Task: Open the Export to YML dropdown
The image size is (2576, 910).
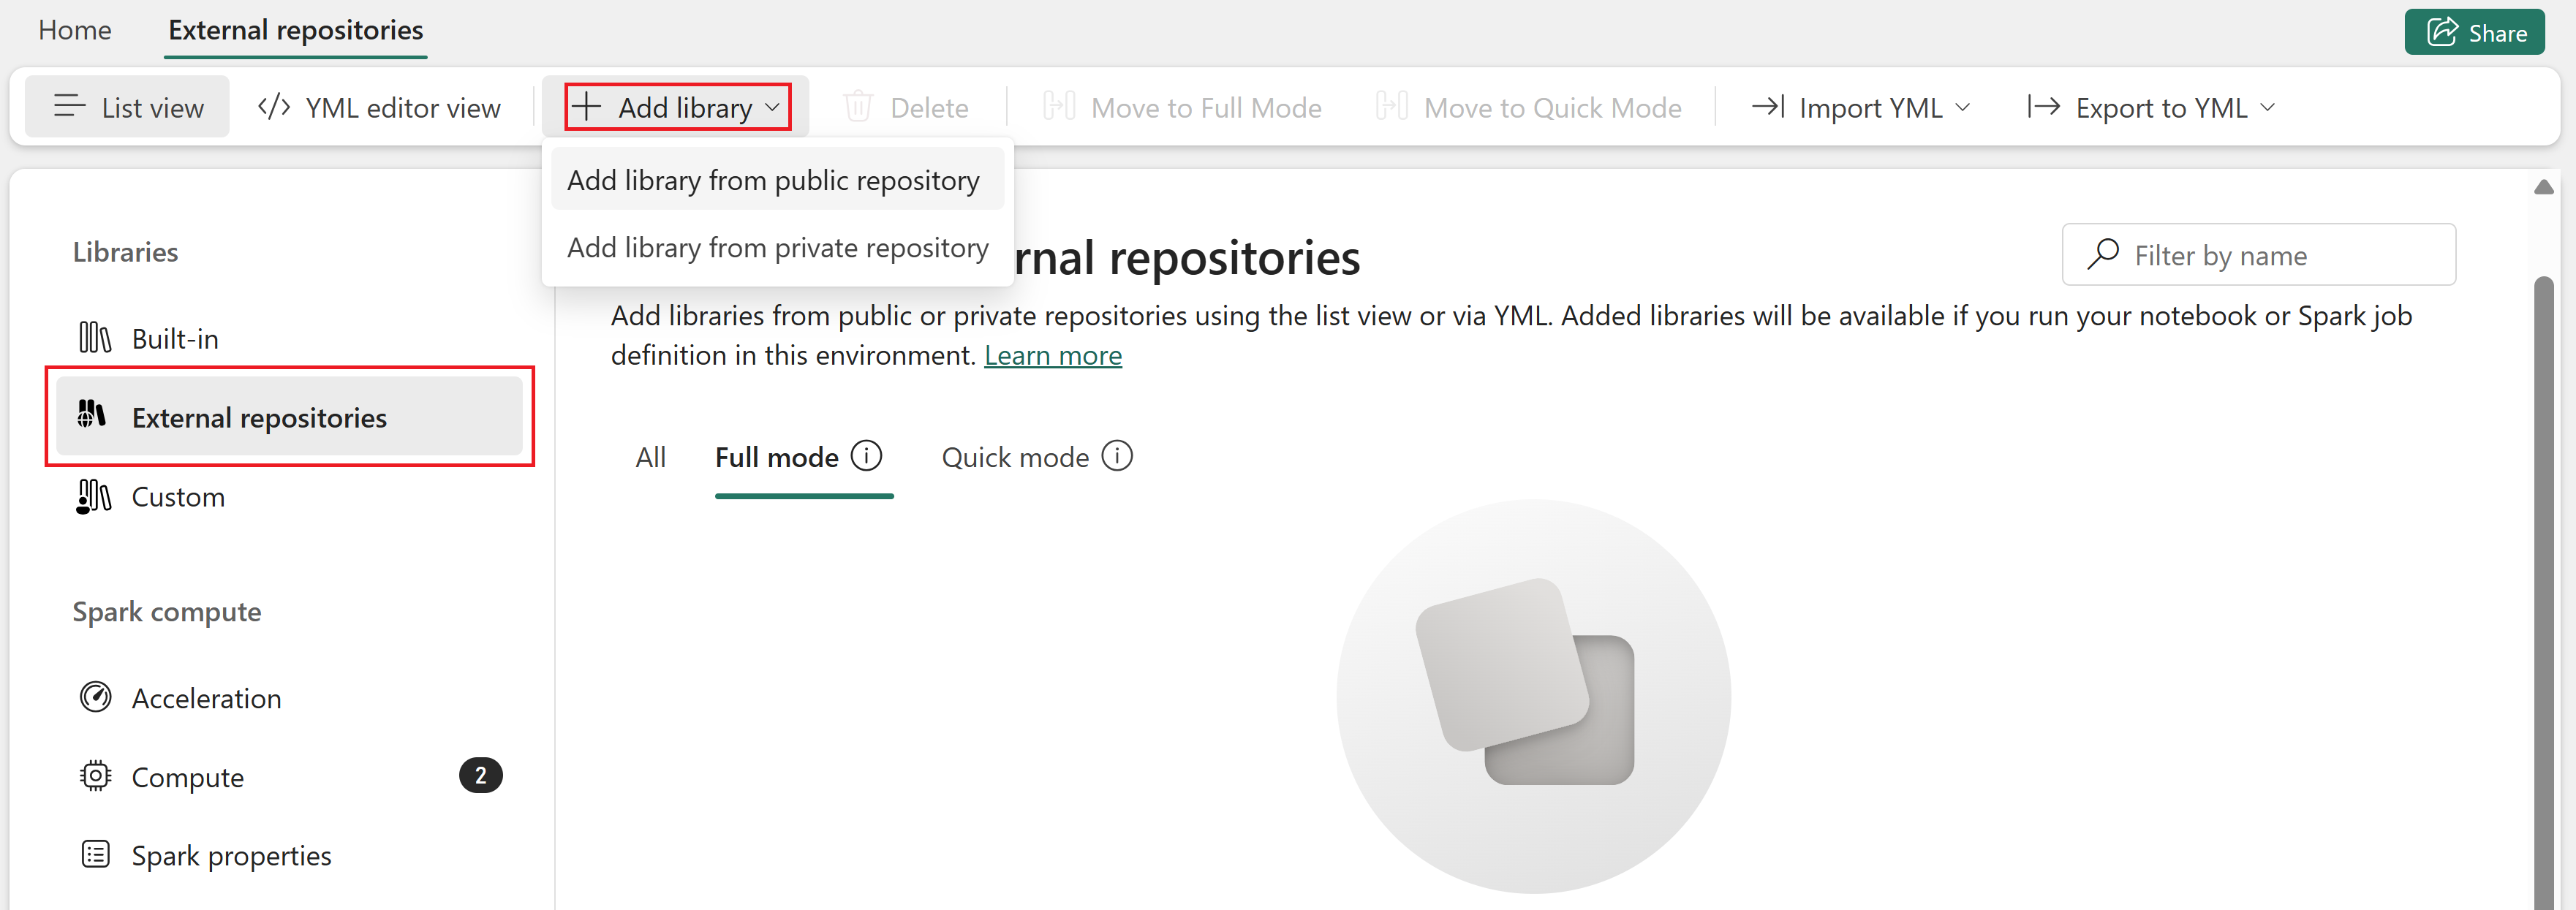Action: [x=2151, y=107]
